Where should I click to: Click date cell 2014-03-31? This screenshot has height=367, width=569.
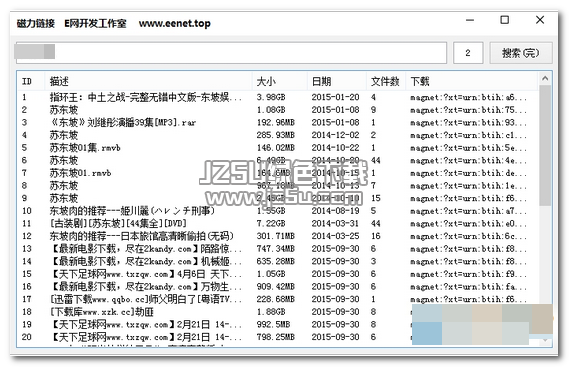335,224
